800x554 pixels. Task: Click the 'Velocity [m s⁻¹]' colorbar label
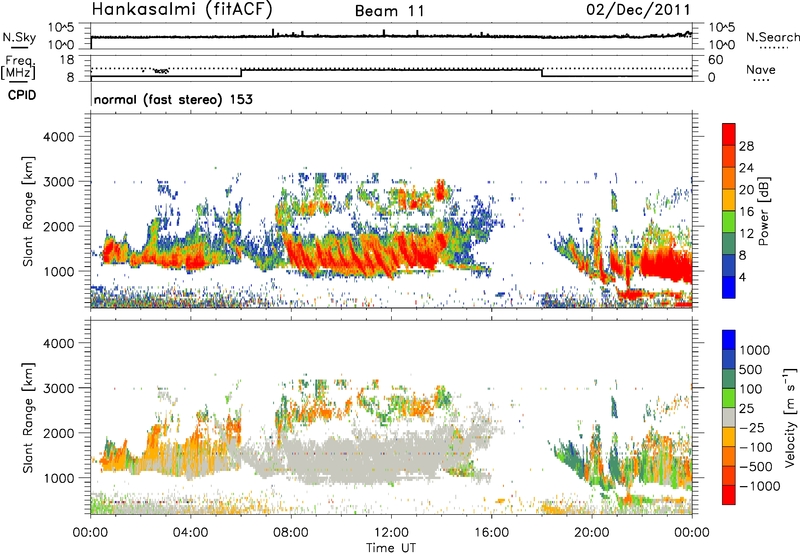[x=791, y=417]
